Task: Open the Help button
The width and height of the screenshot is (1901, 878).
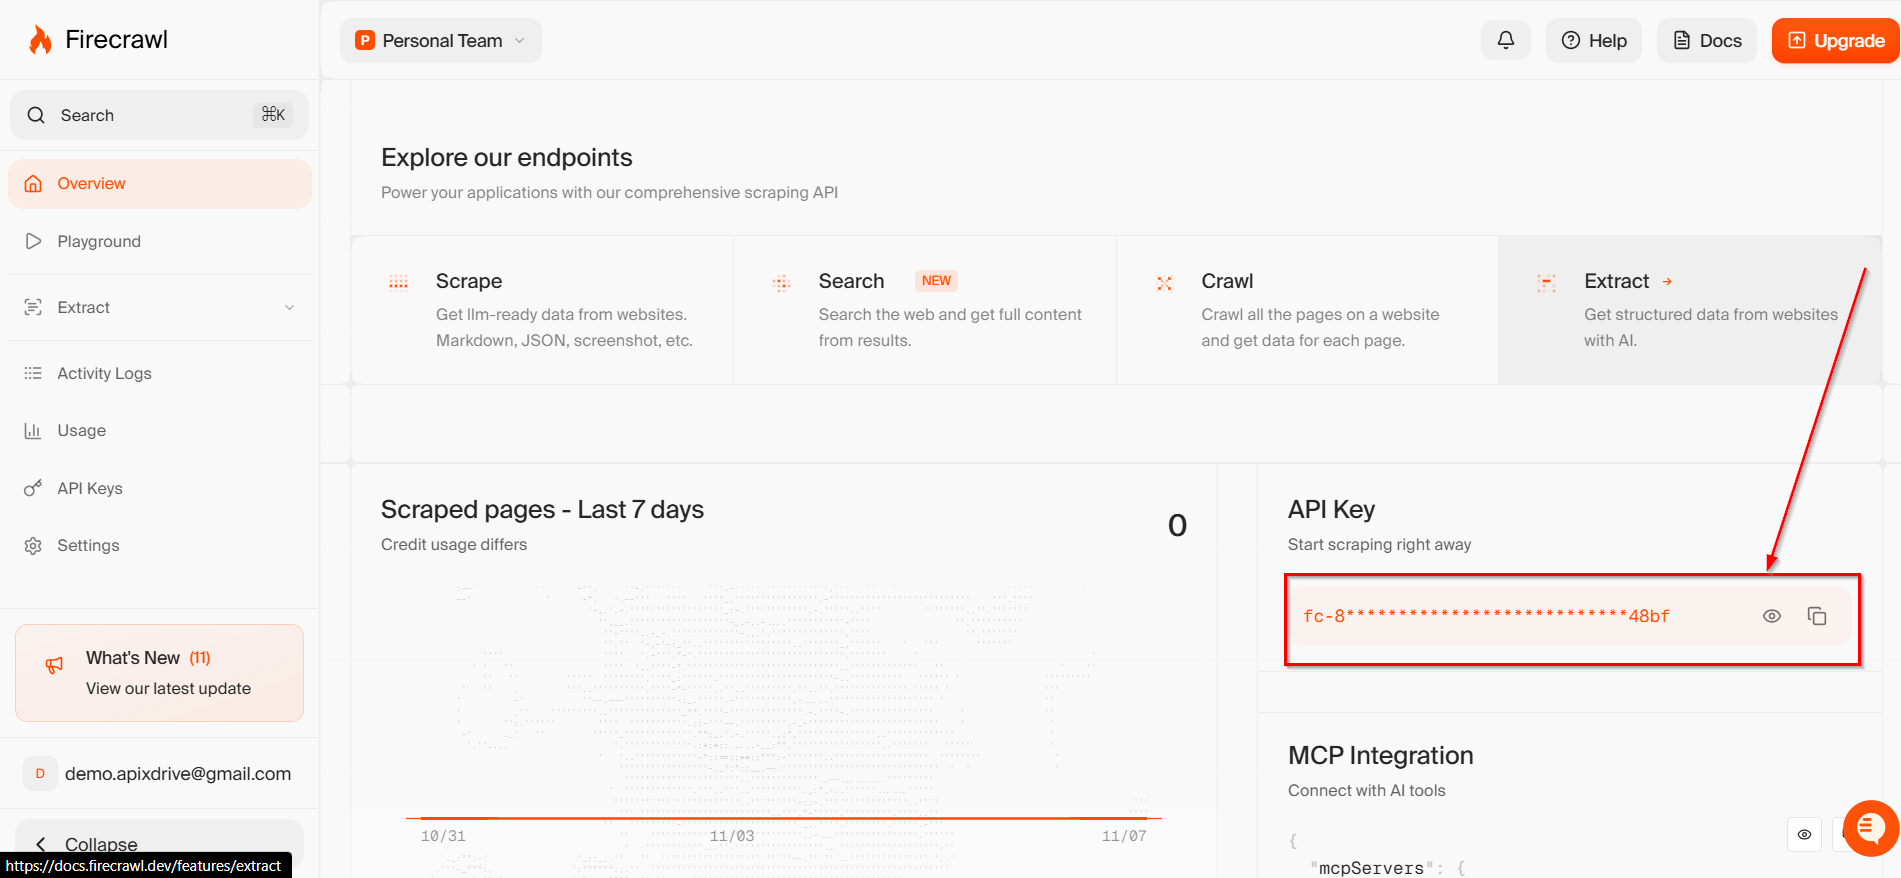Action: (x=1594, y=40)
